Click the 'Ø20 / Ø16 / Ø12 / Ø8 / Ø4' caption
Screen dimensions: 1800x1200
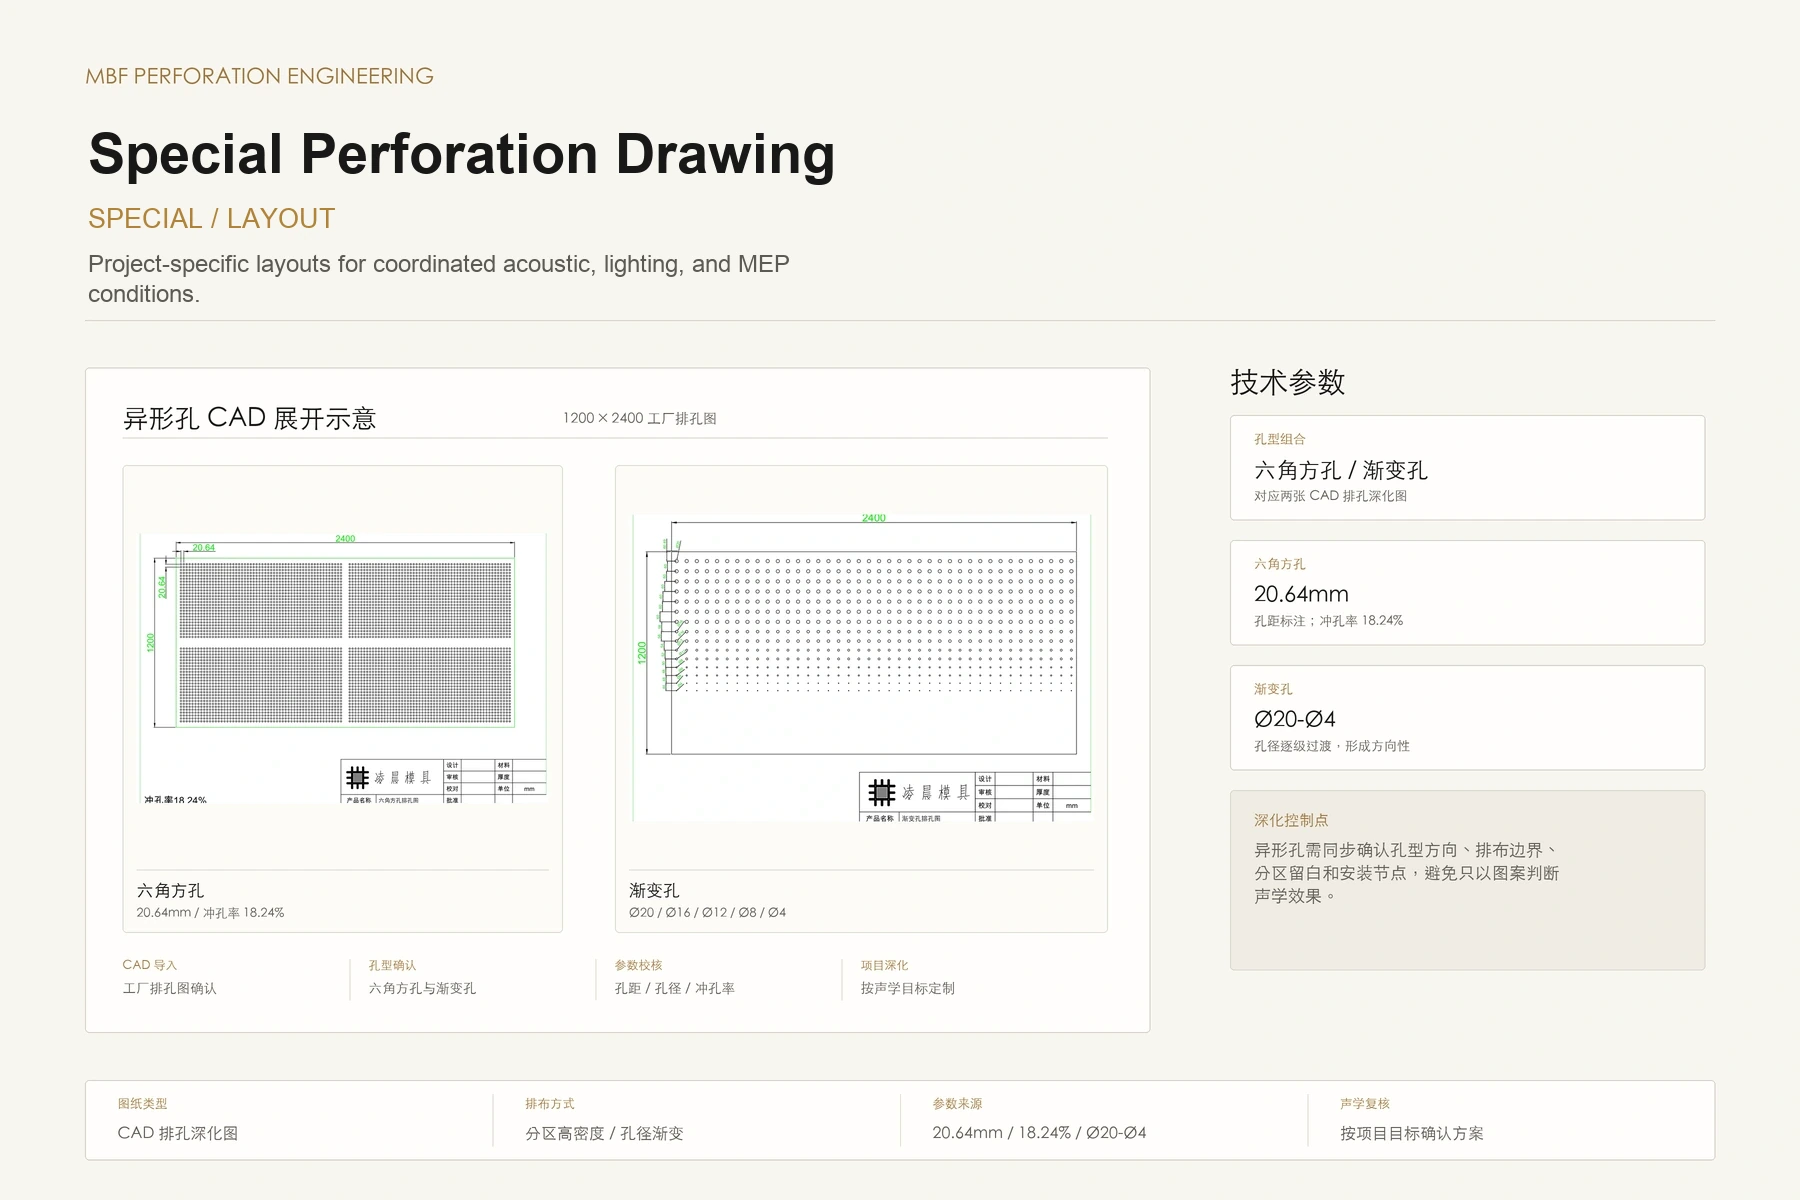coord(707,913)
